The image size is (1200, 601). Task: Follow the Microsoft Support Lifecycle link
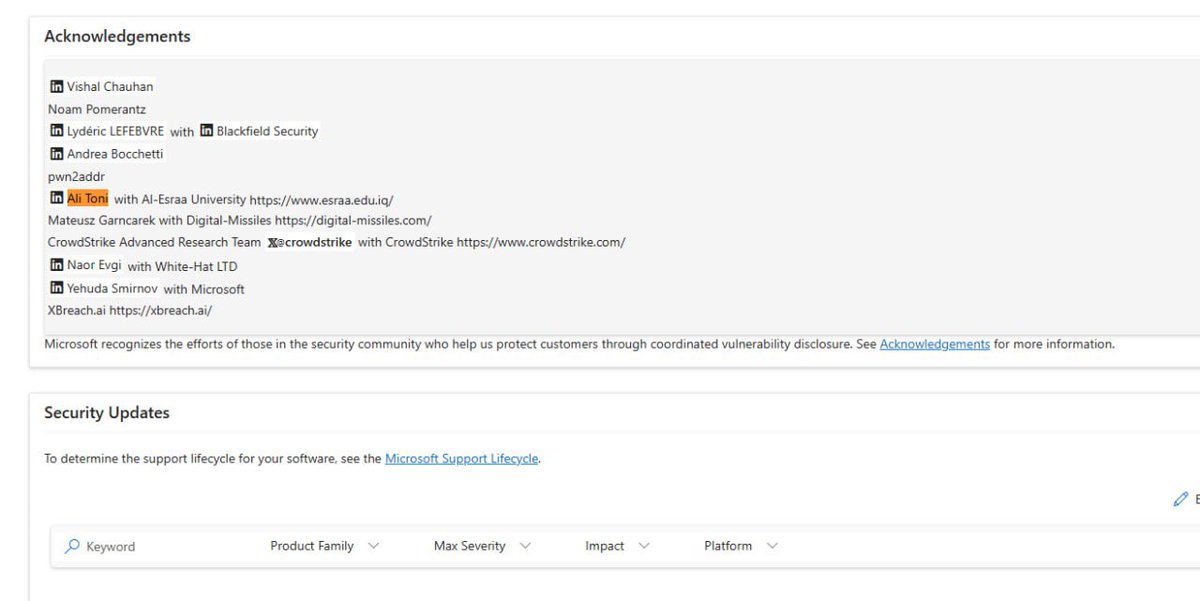click(462, 459)
